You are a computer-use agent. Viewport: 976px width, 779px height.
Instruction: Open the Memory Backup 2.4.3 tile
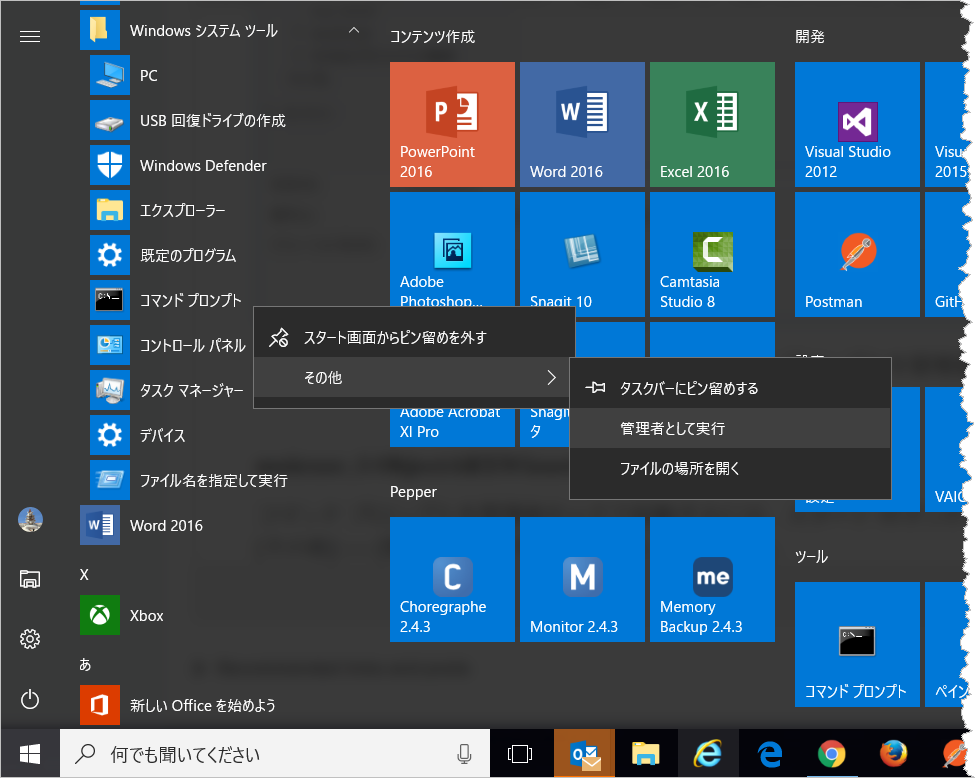[712, 579]
